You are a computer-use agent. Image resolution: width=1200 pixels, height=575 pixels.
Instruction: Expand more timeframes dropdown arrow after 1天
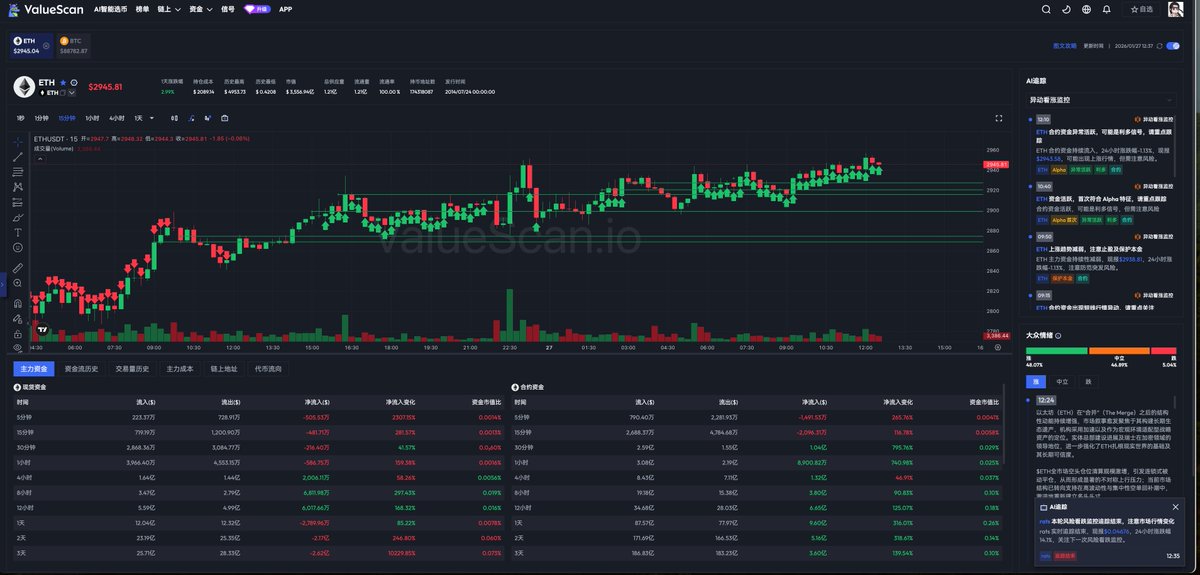(x=152, y=118)
